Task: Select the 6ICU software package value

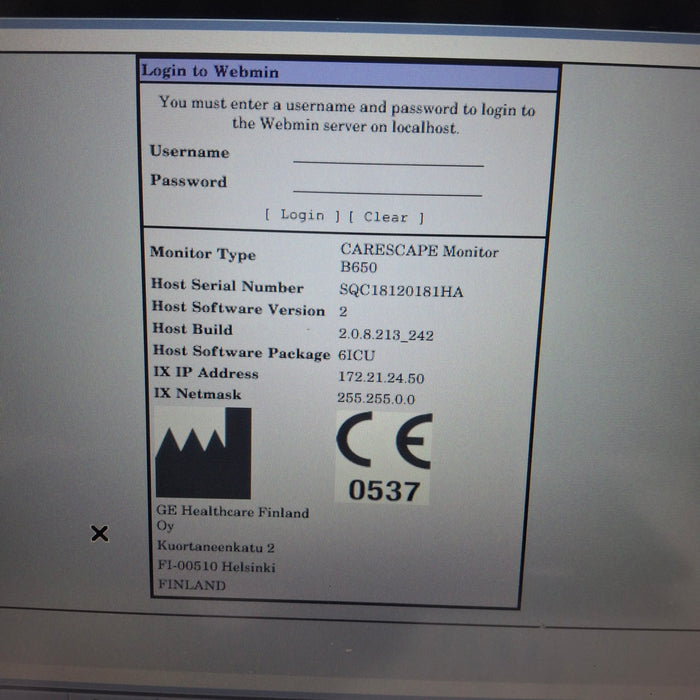Action: pos(359,355)
